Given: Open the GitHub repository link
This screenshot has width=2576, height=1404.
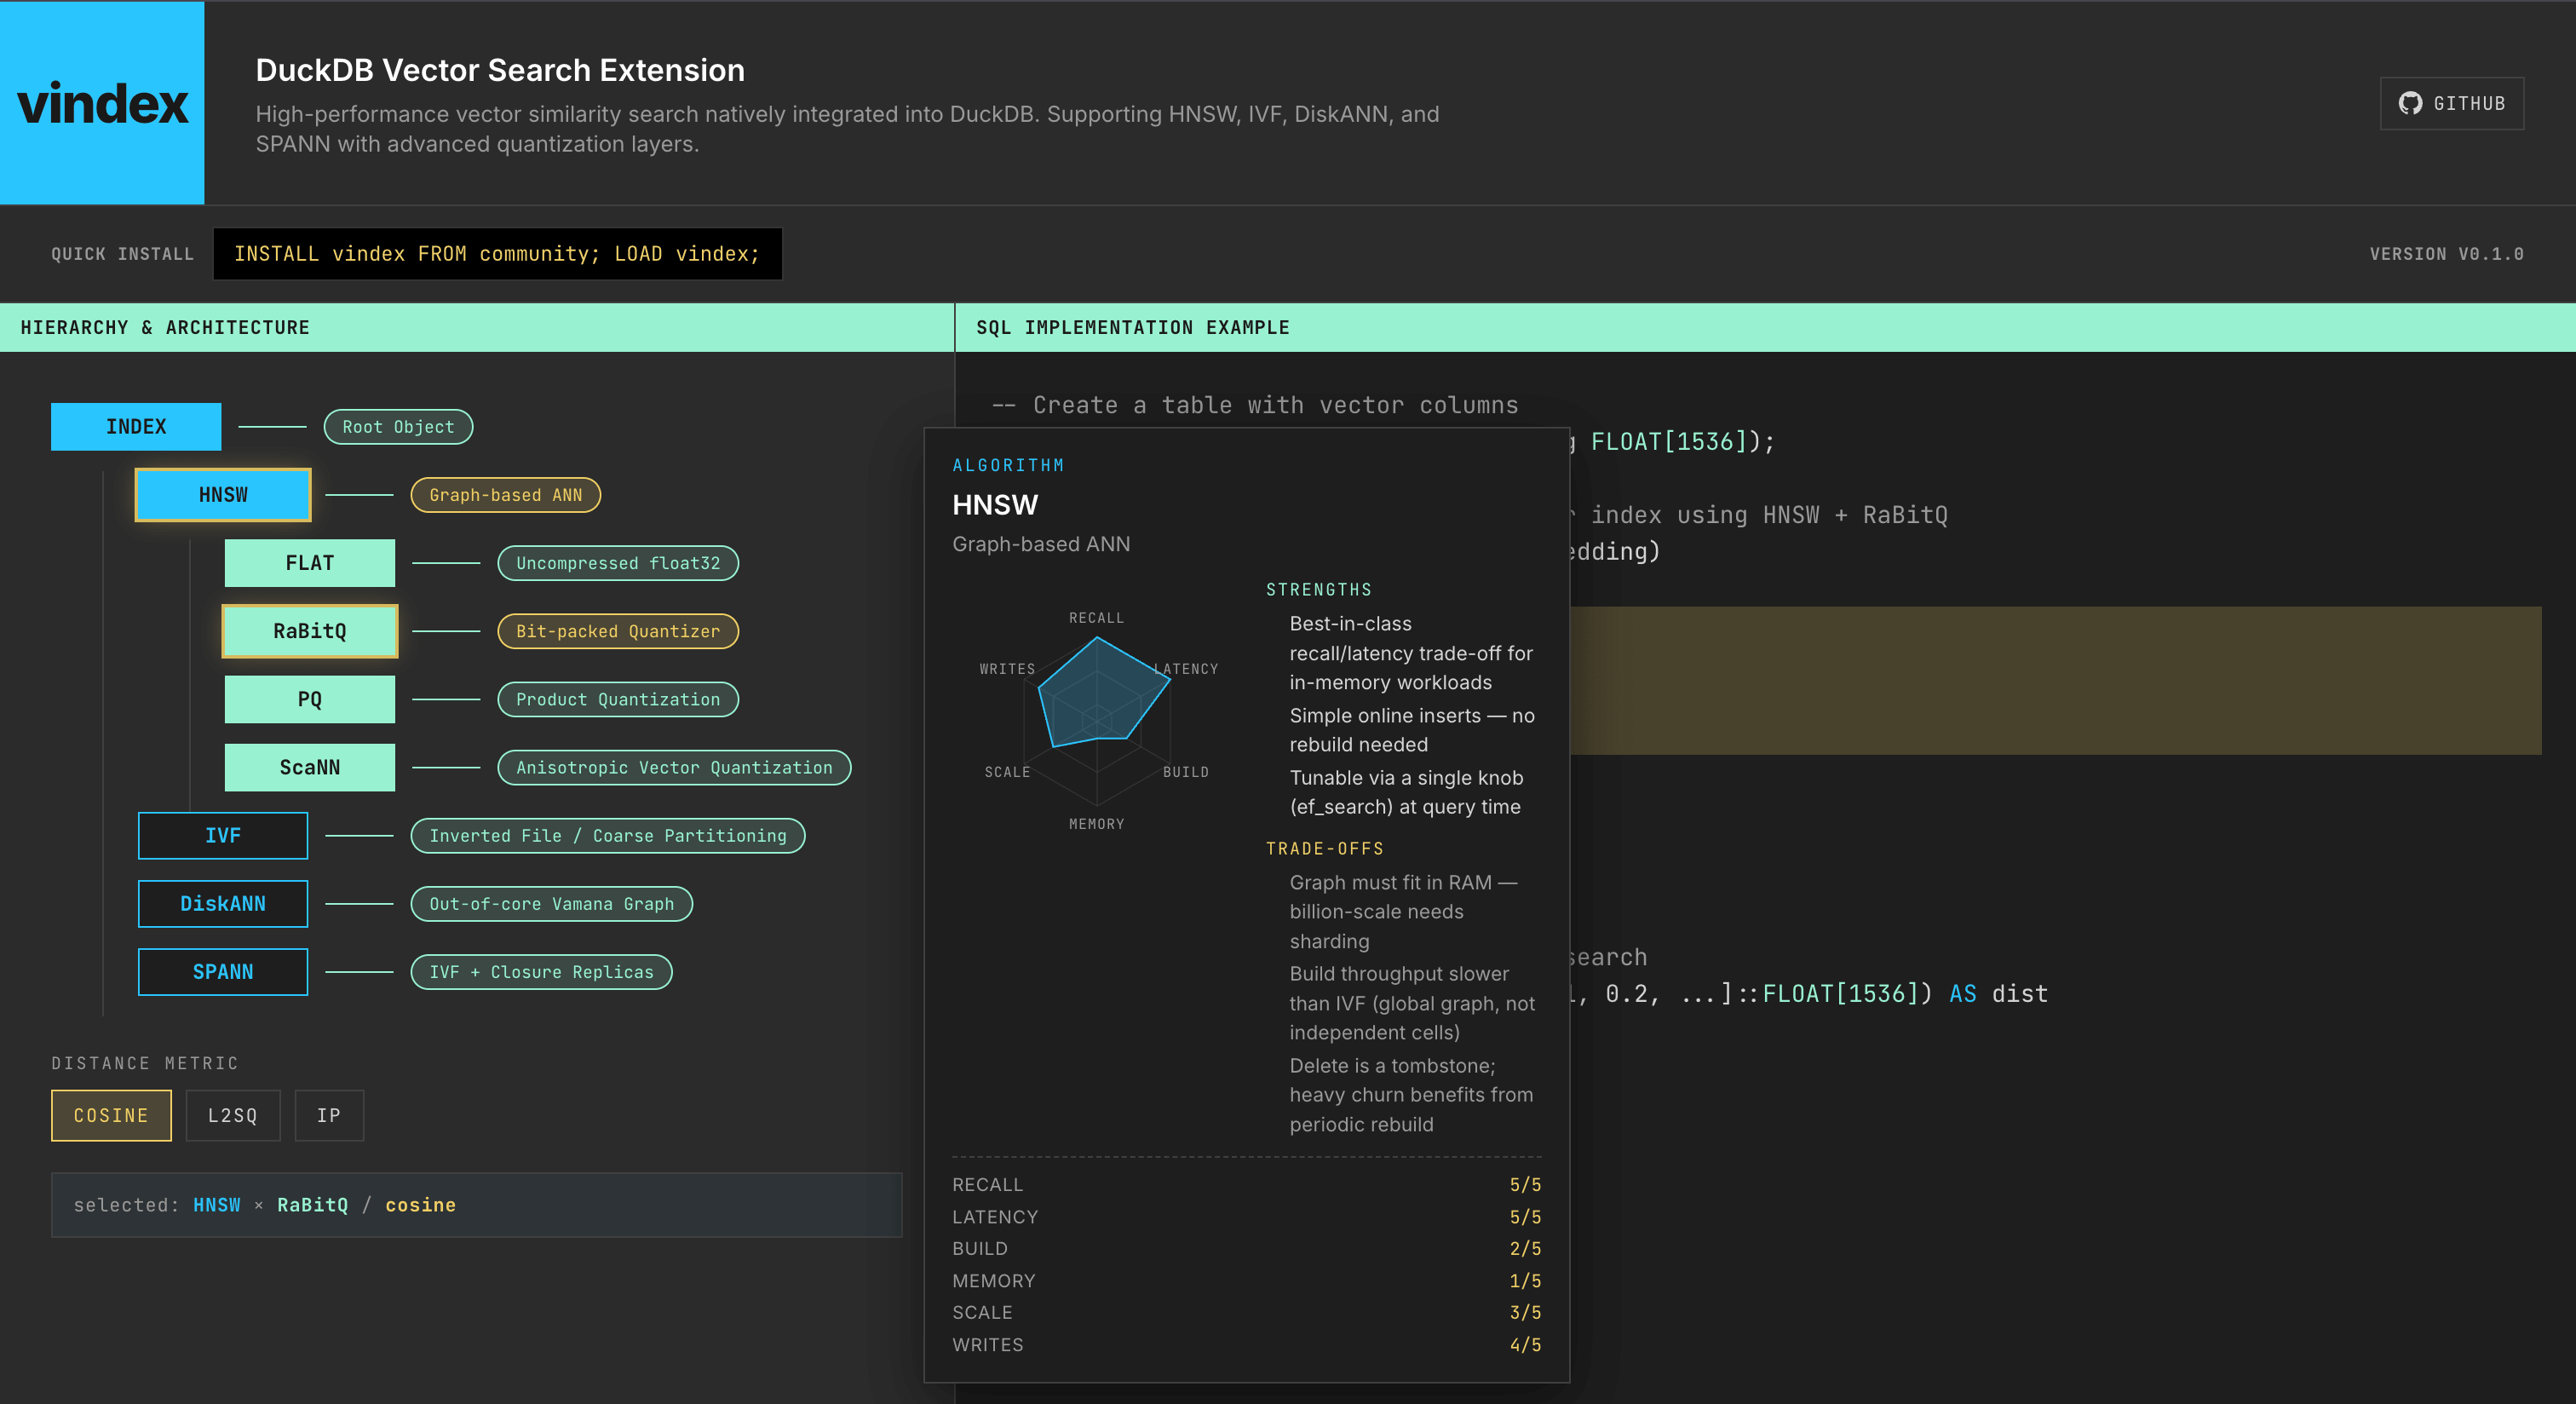Looking at the screenshot, I should coord(2451,103).
